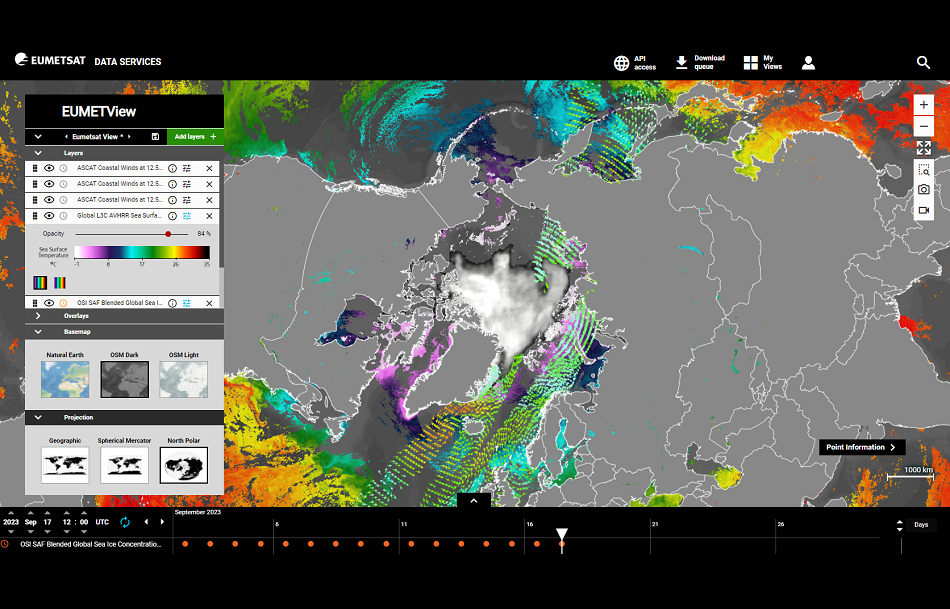The image size is (950, 609).
Task: Hide the Global L3C AVHRR layer via eye icon
Action: [49, 216]
